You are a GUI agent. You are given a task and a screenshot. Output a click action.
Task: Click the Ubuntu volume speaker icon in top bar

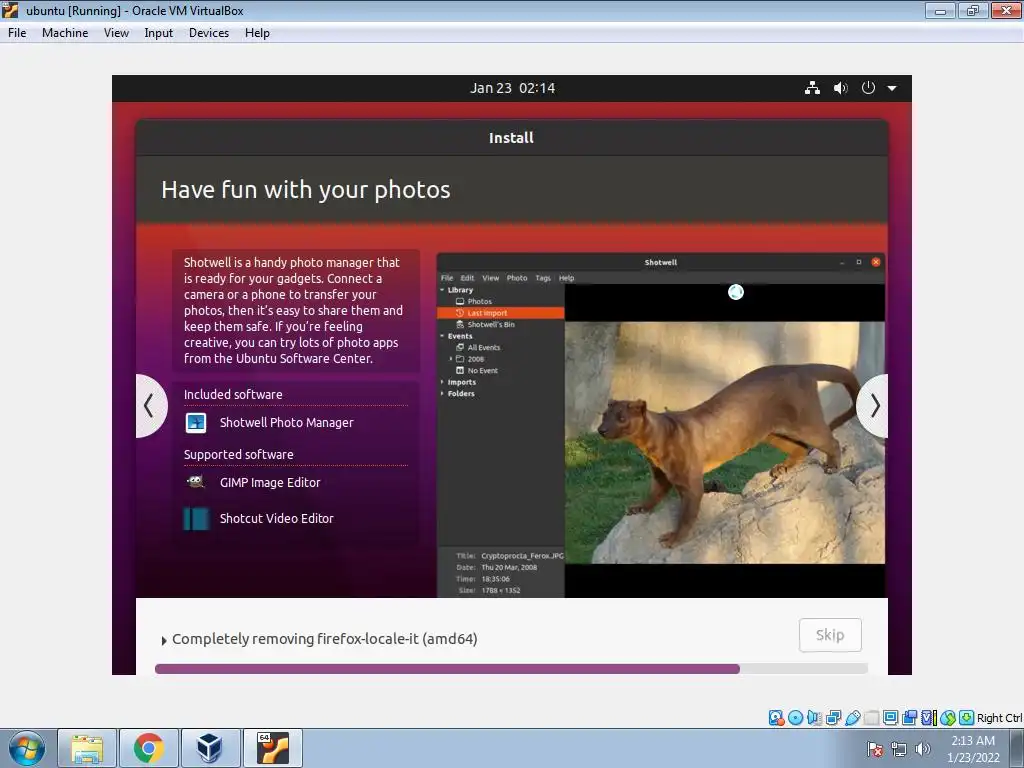[840, 88]
